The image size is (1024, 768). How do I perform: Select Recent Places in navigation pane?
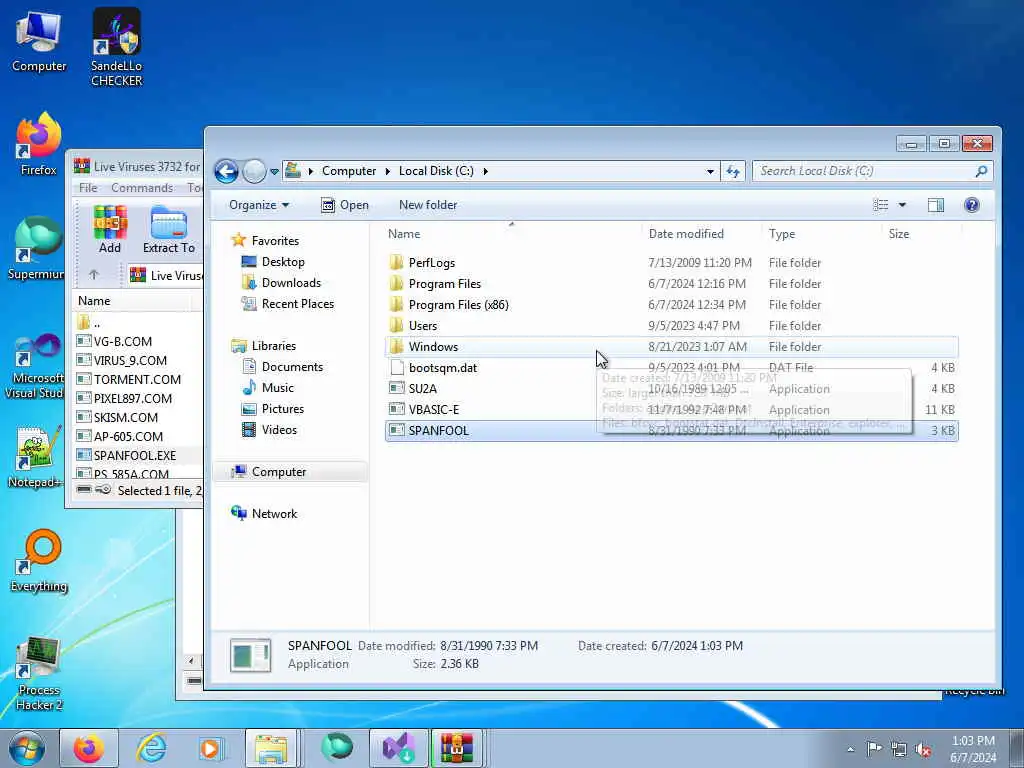pos(297,304)
